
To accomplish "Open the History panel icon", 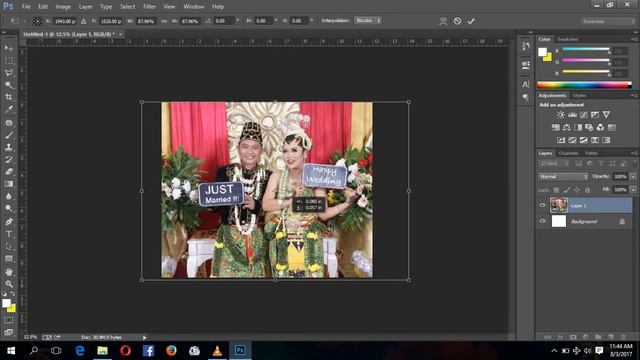I will [525, 46].
